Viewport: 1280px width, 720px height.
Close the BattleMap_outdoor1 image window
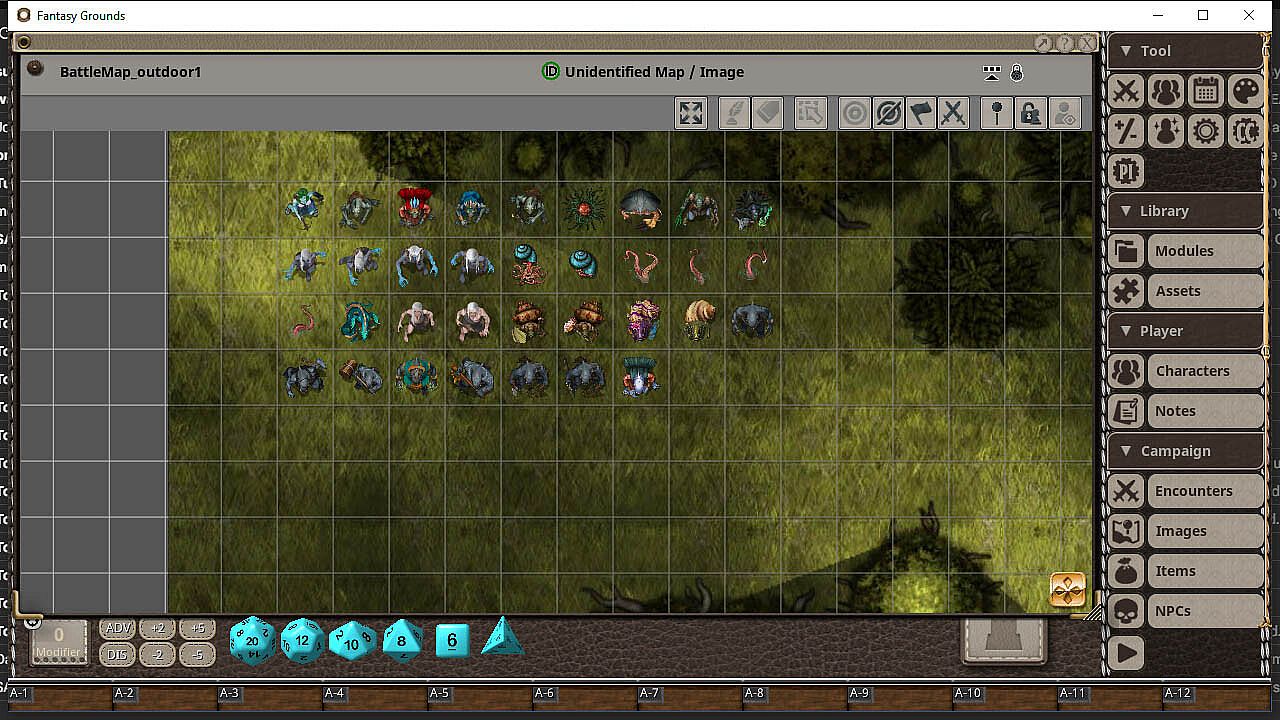click(1087, 43)
